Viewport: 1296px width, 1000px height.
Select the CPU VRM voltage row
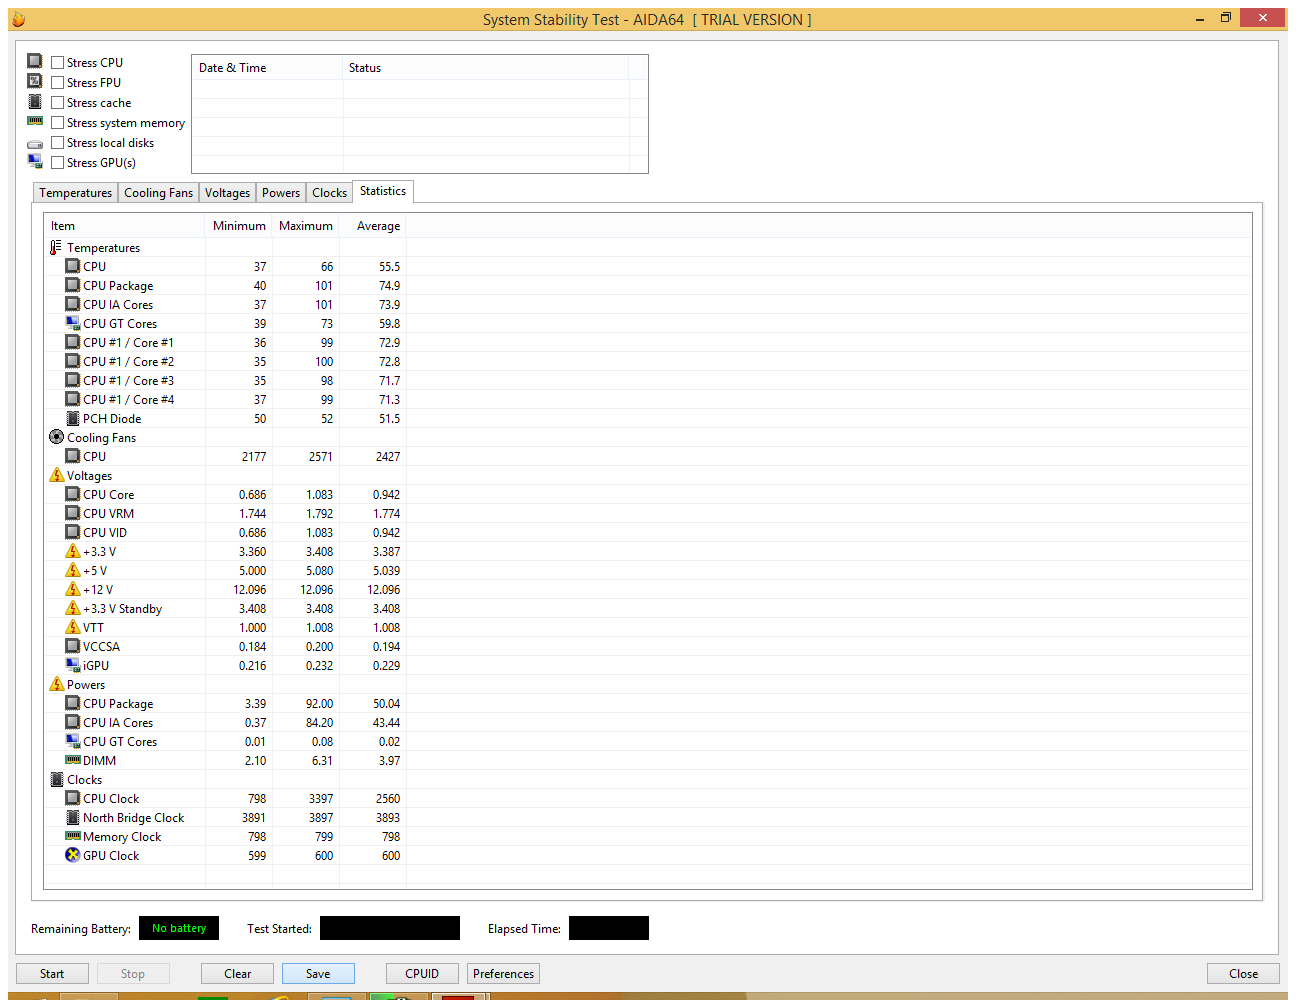point(648,514)
